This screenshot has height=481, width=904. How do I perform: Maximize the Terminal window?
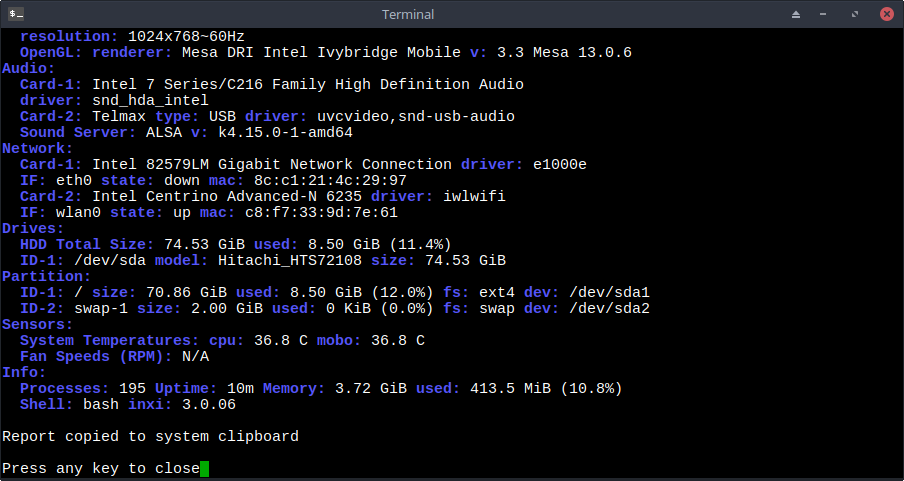tap(855, 14)
